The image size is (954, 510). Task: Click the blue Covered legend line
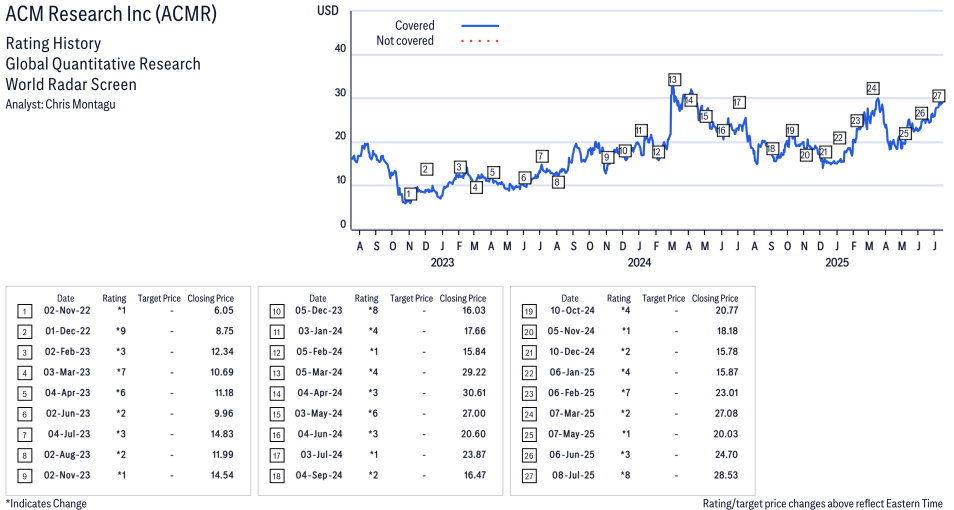click(480, 26)
